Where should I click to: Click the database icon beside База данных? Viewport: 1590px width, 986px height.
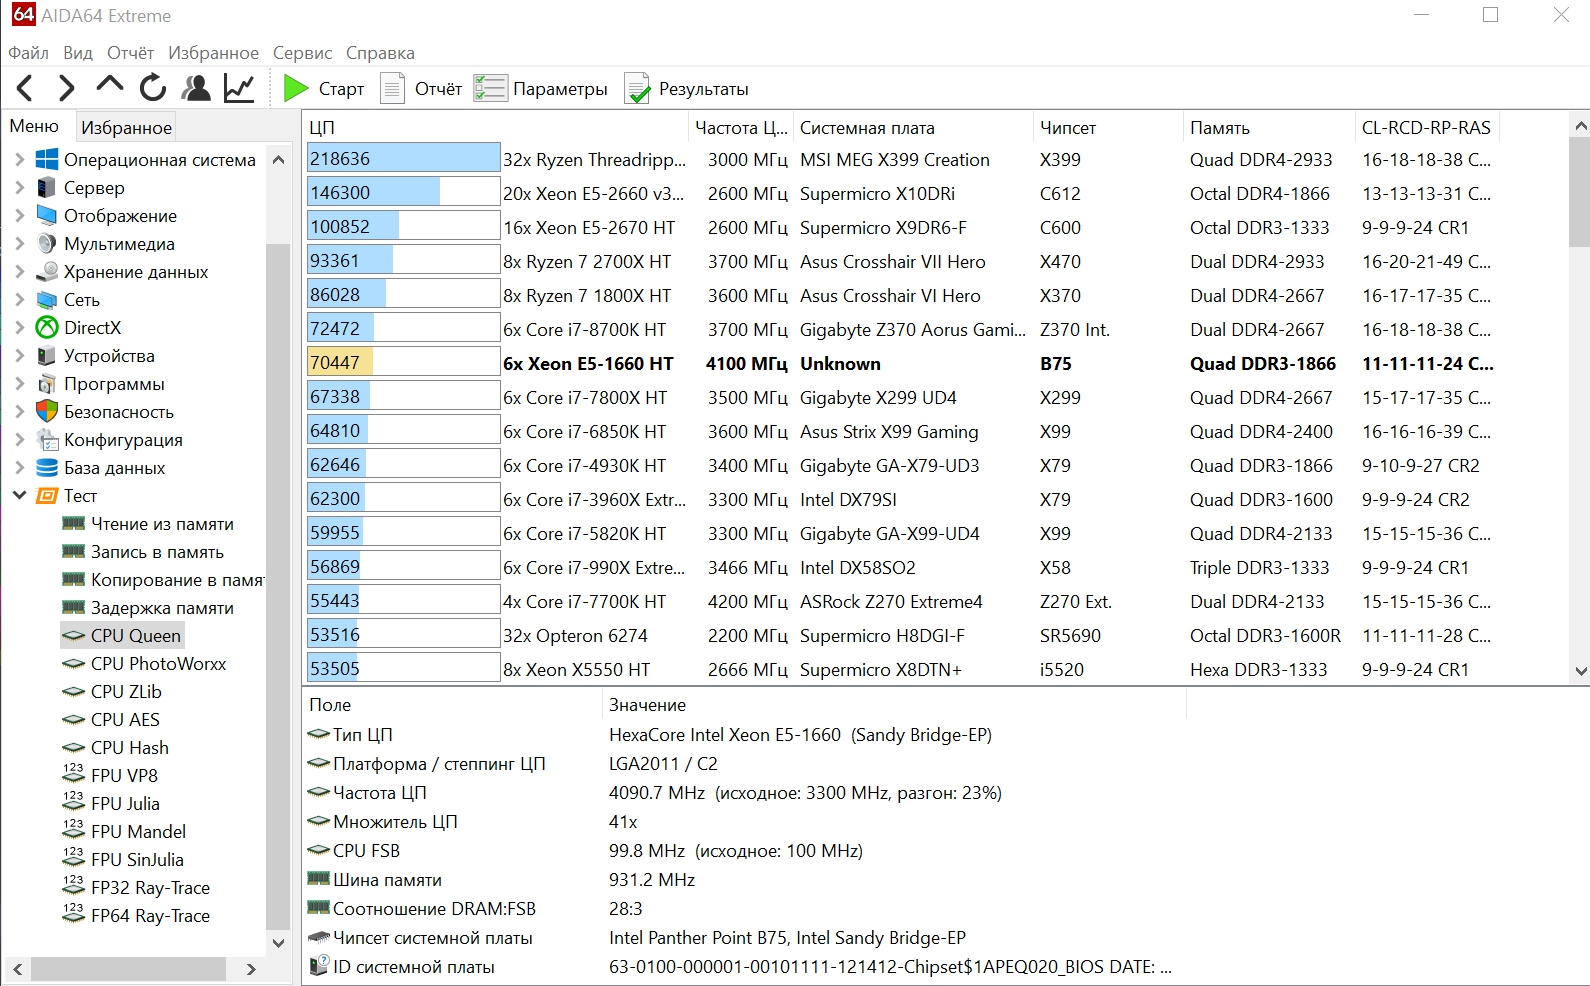tap(47, 468)
